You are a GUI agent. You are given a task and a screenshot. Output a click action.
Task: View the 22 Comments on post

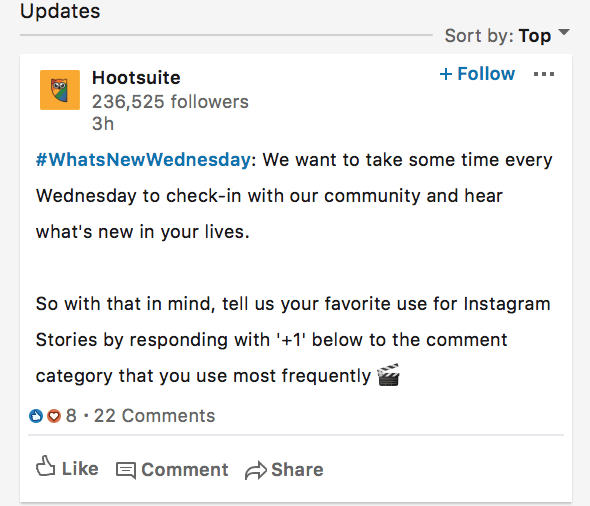155,416
